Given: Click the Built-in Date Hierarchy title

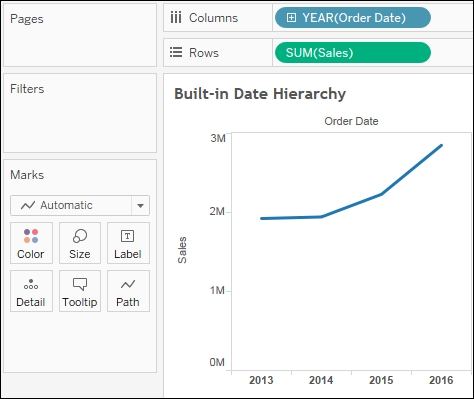Looking at the screenshot, I should pyautogui.click(x=260, y=94).
